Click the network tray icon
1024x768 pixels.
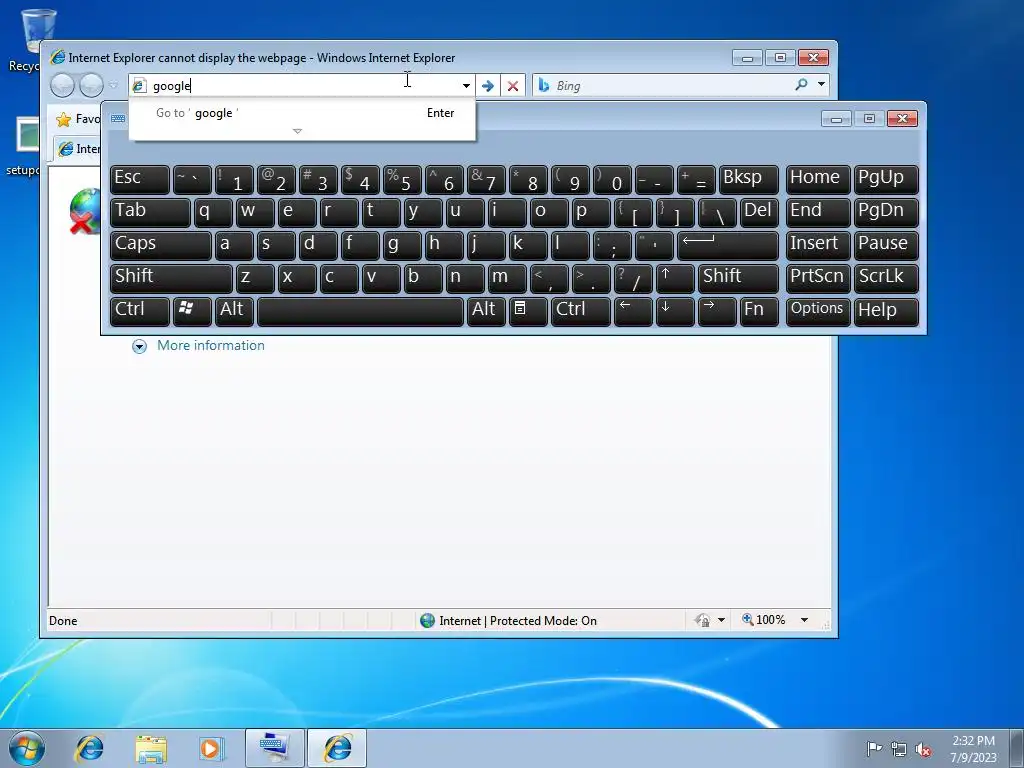click(899, 749)
